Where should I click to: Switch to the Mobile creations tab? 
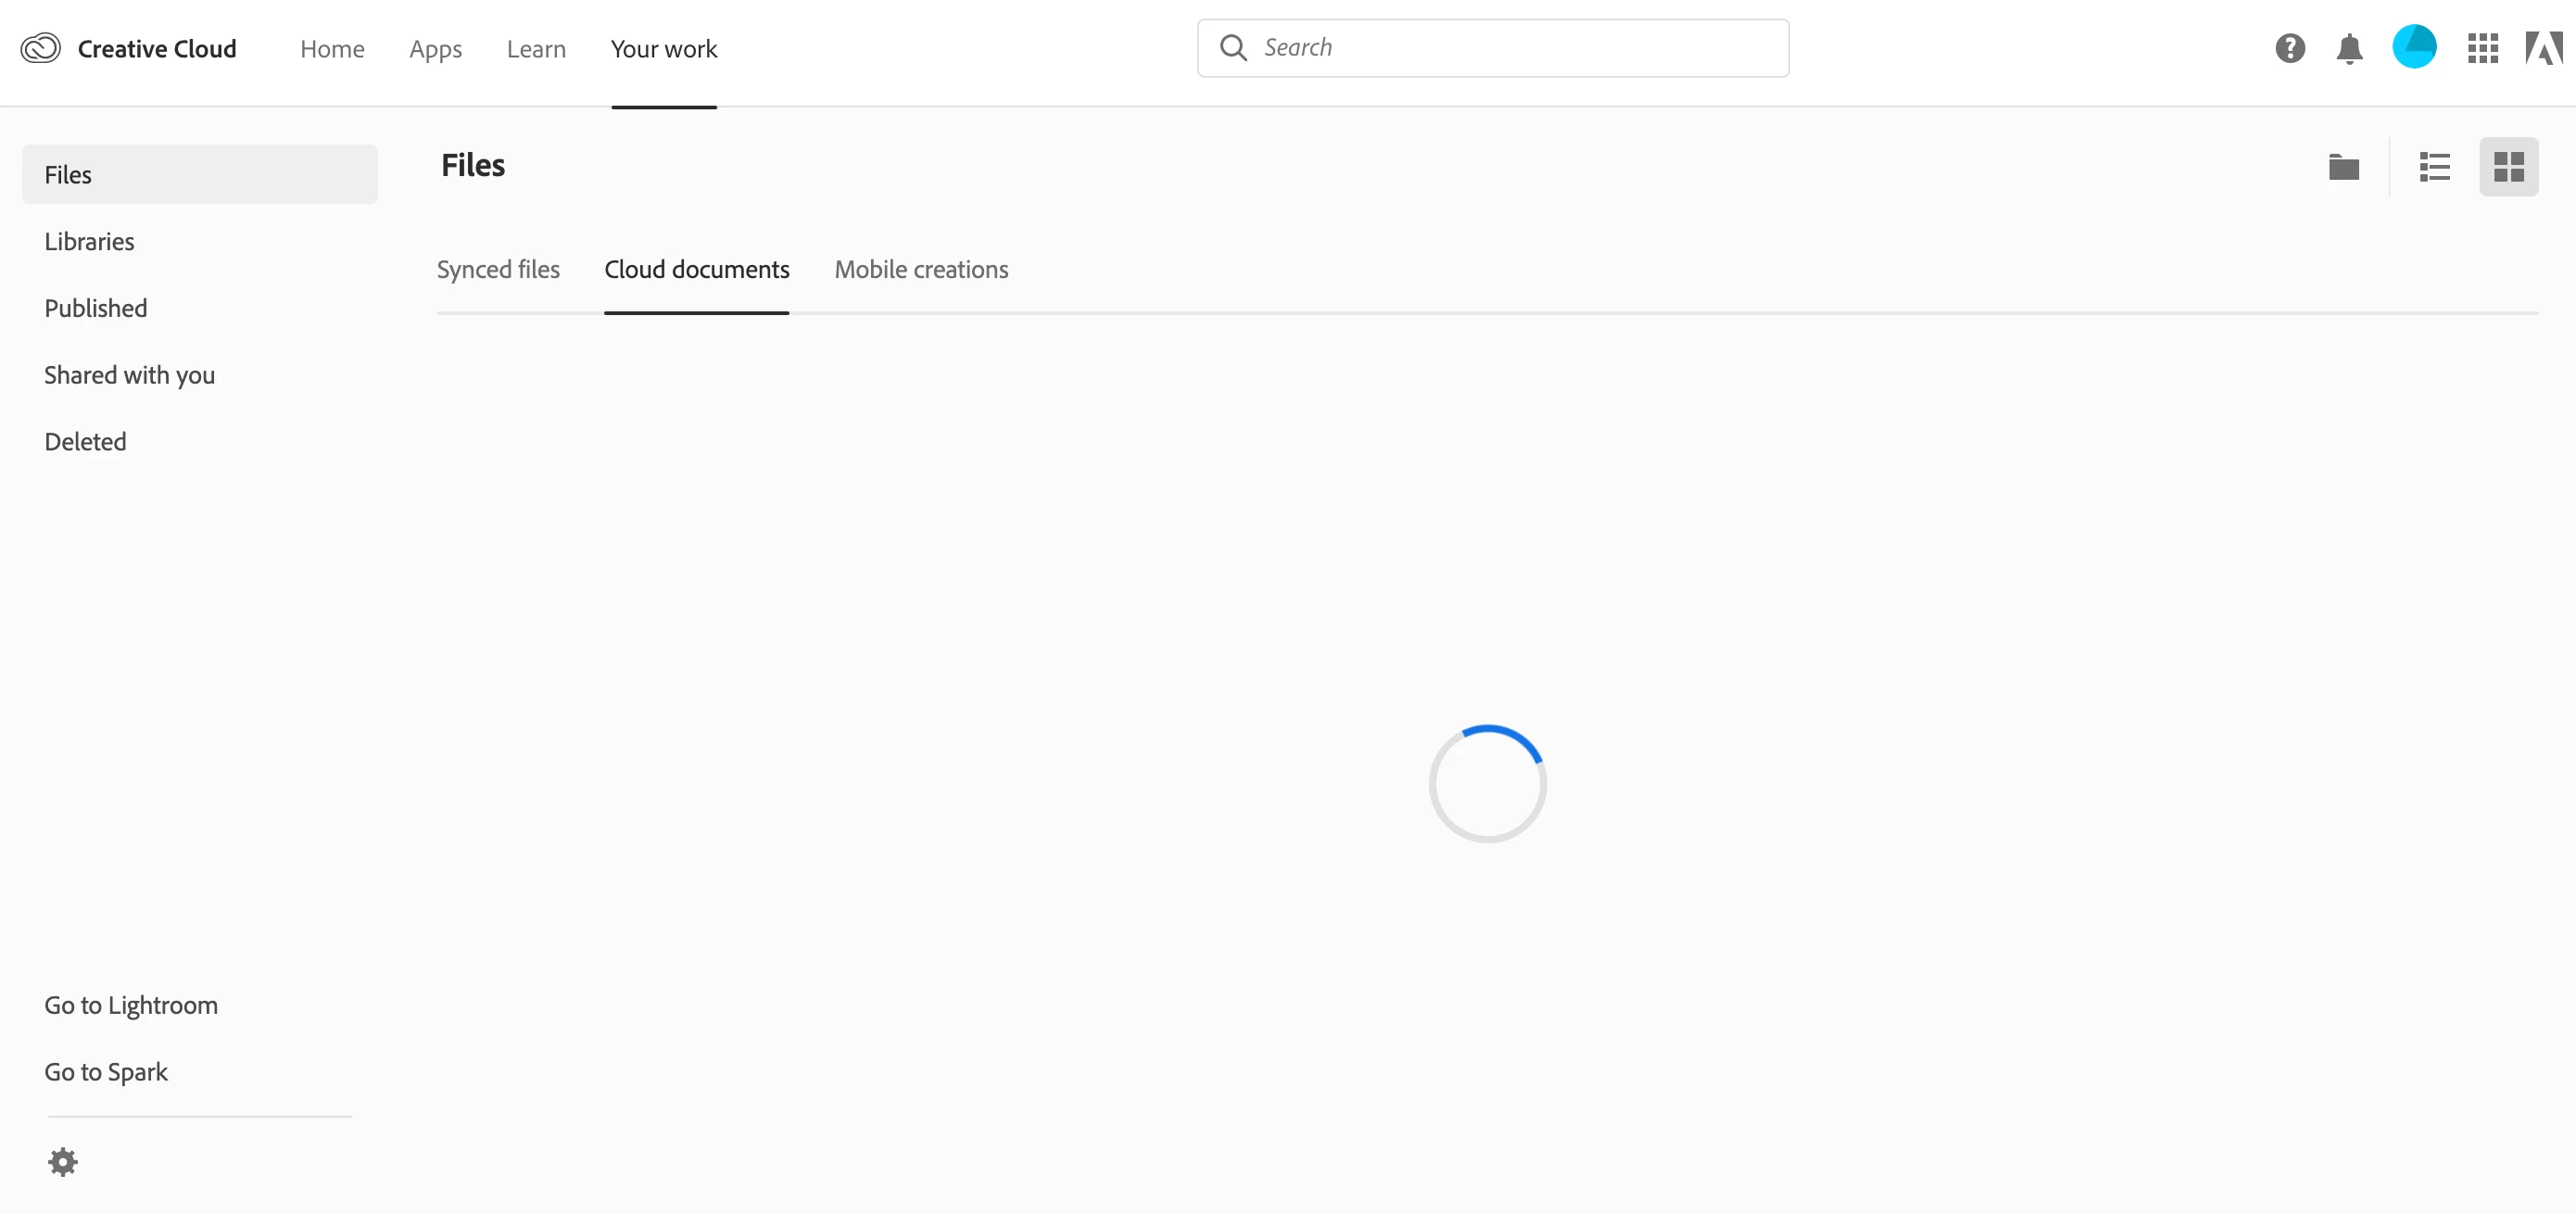pyautogui.click(x=921, y=270)
